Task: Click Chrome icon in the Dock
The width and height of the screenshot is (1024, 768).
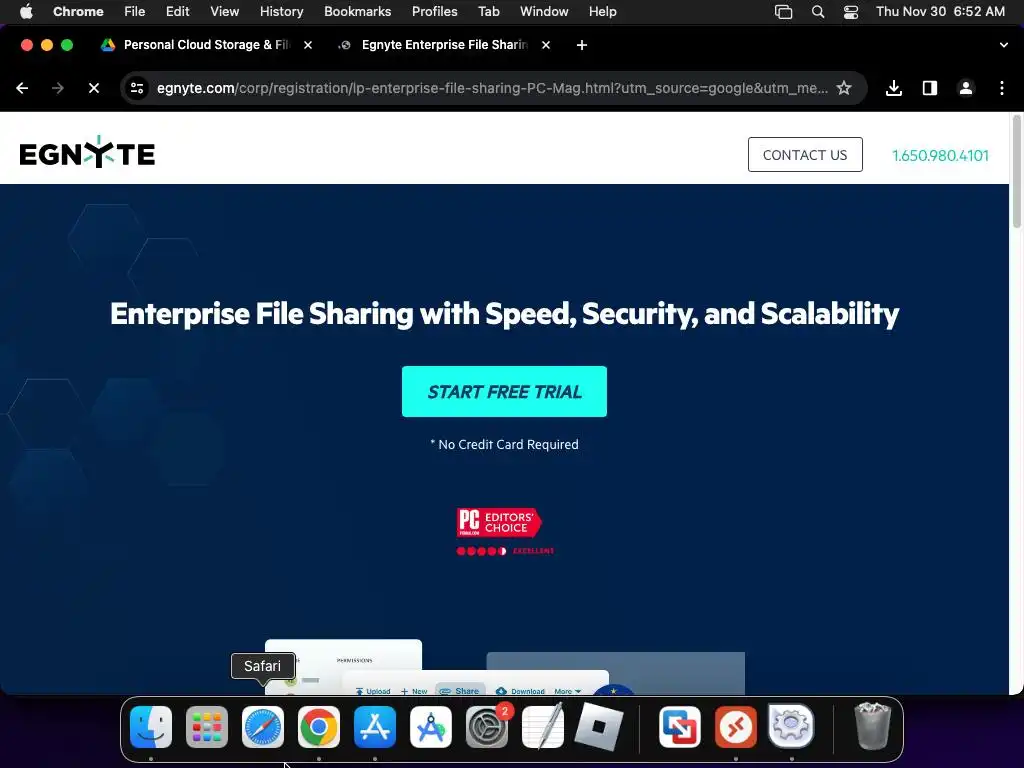Action: [319, 727]
